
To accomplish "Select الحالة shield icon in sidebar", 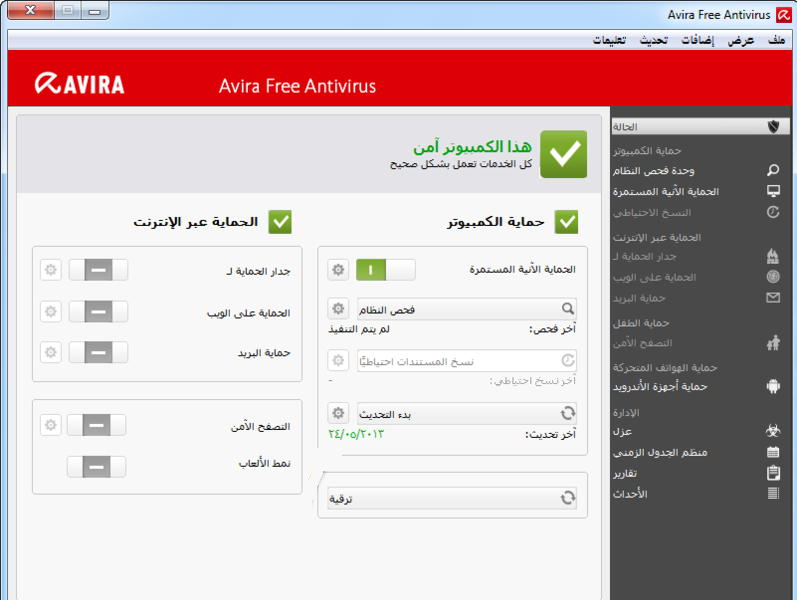I will (x=774, y=126).
